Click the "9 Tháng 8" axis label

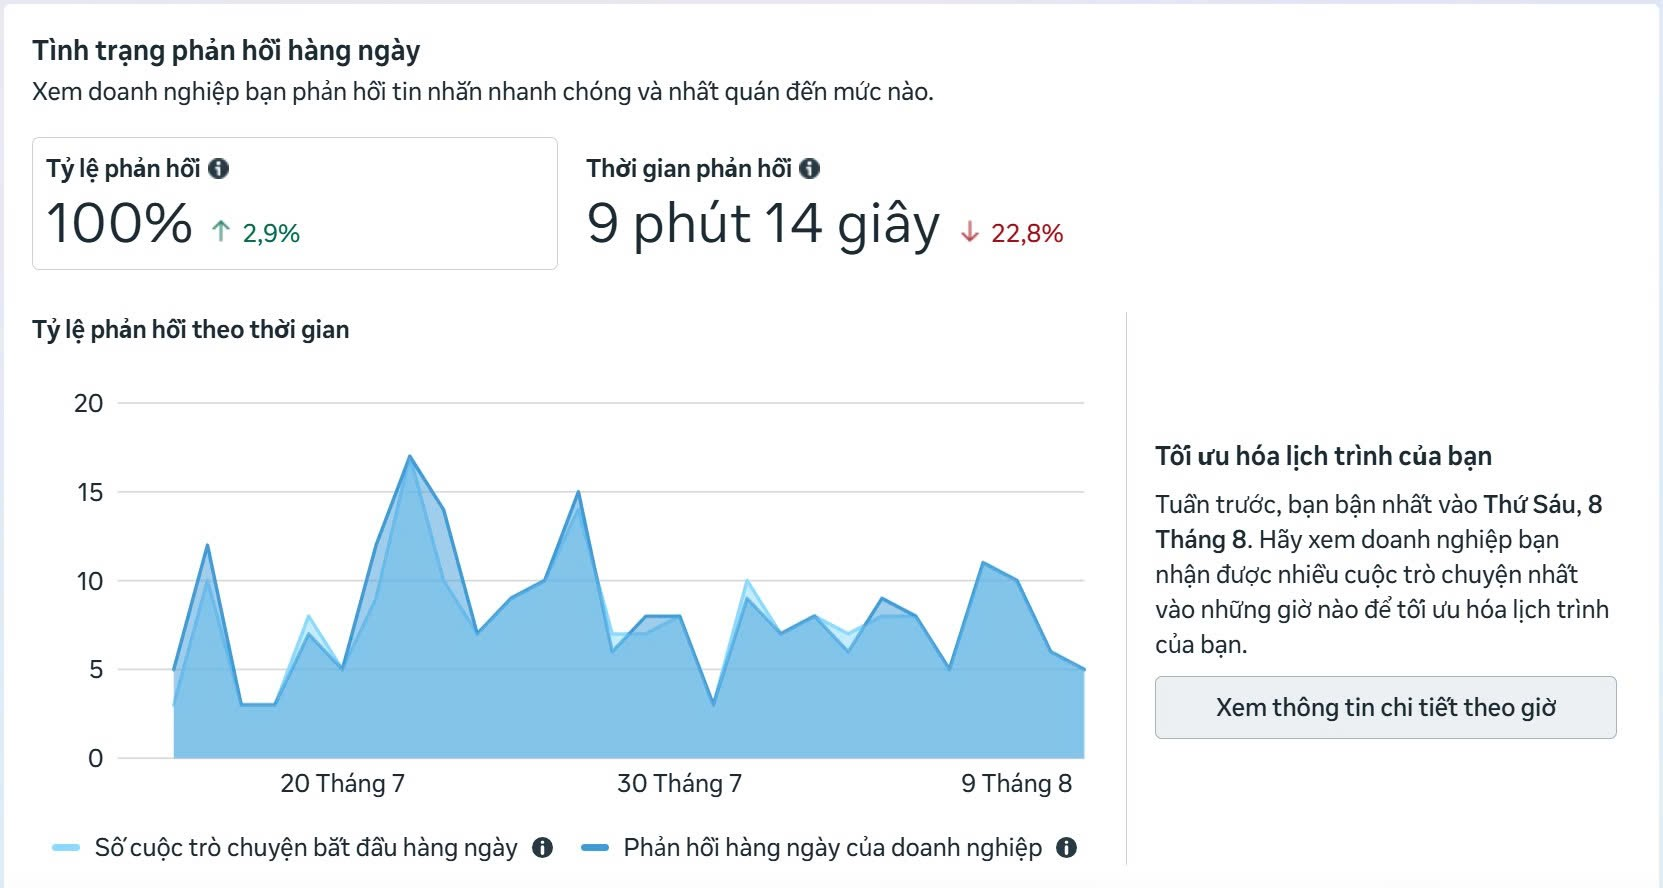1016,783
